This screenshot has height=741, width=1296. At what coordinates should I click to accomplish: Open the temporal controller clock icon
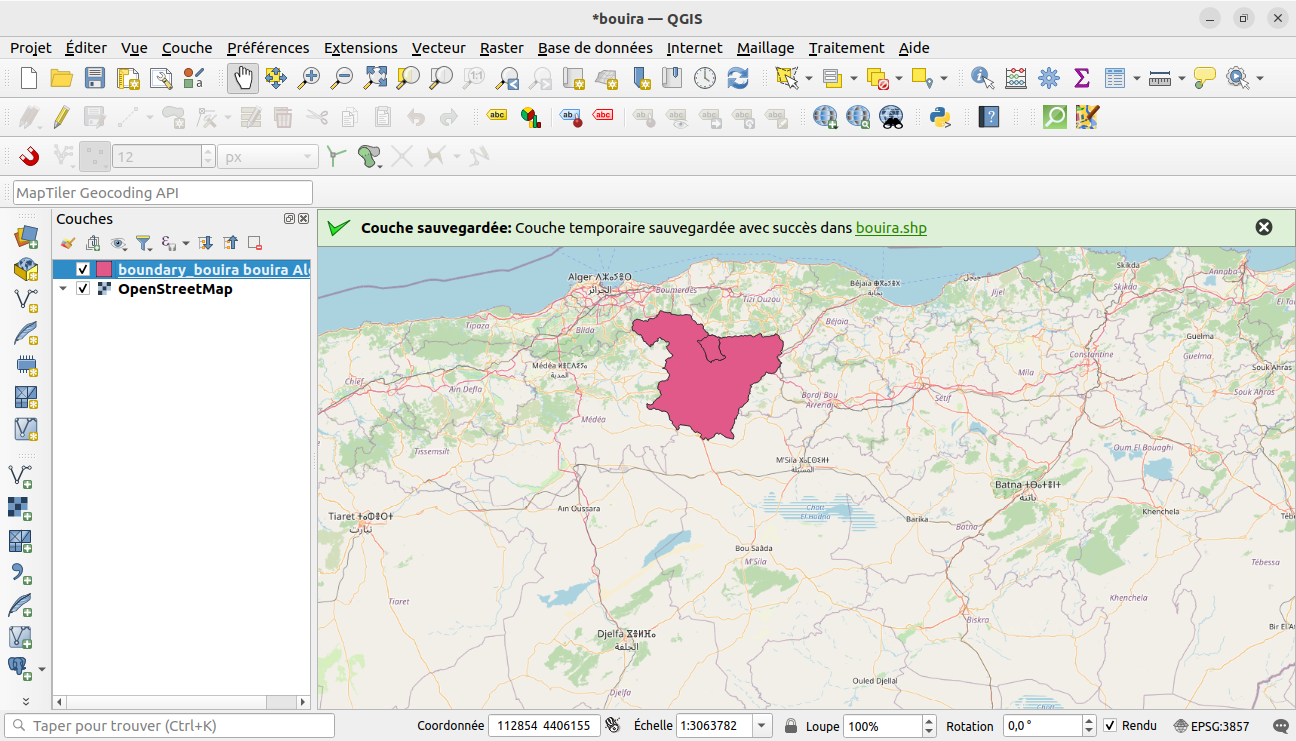[705, 78]
